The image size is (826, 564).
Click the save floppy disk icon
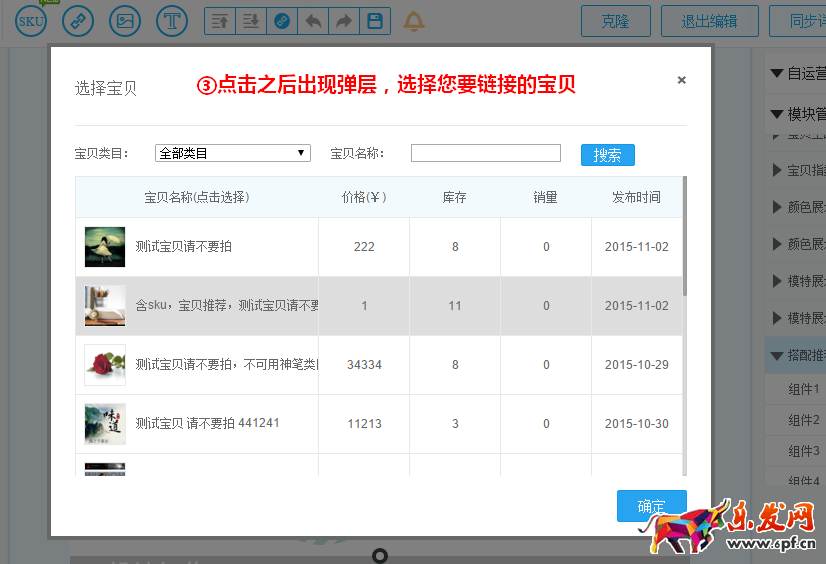click(x=374, y=20)
